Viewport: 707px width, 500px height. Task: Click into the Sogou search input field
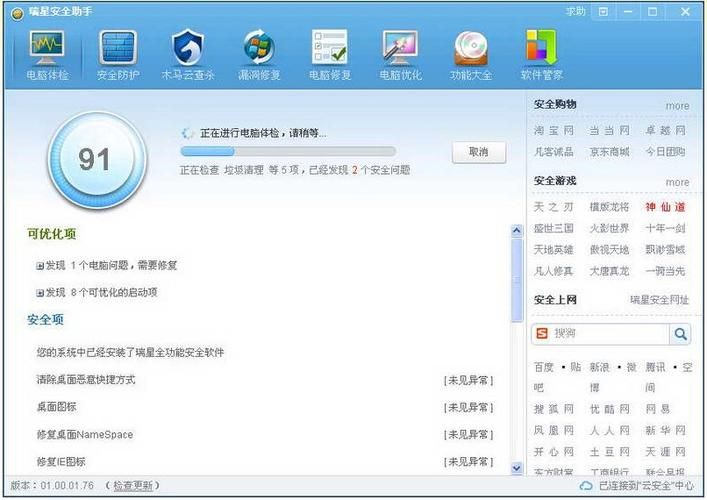609,334
